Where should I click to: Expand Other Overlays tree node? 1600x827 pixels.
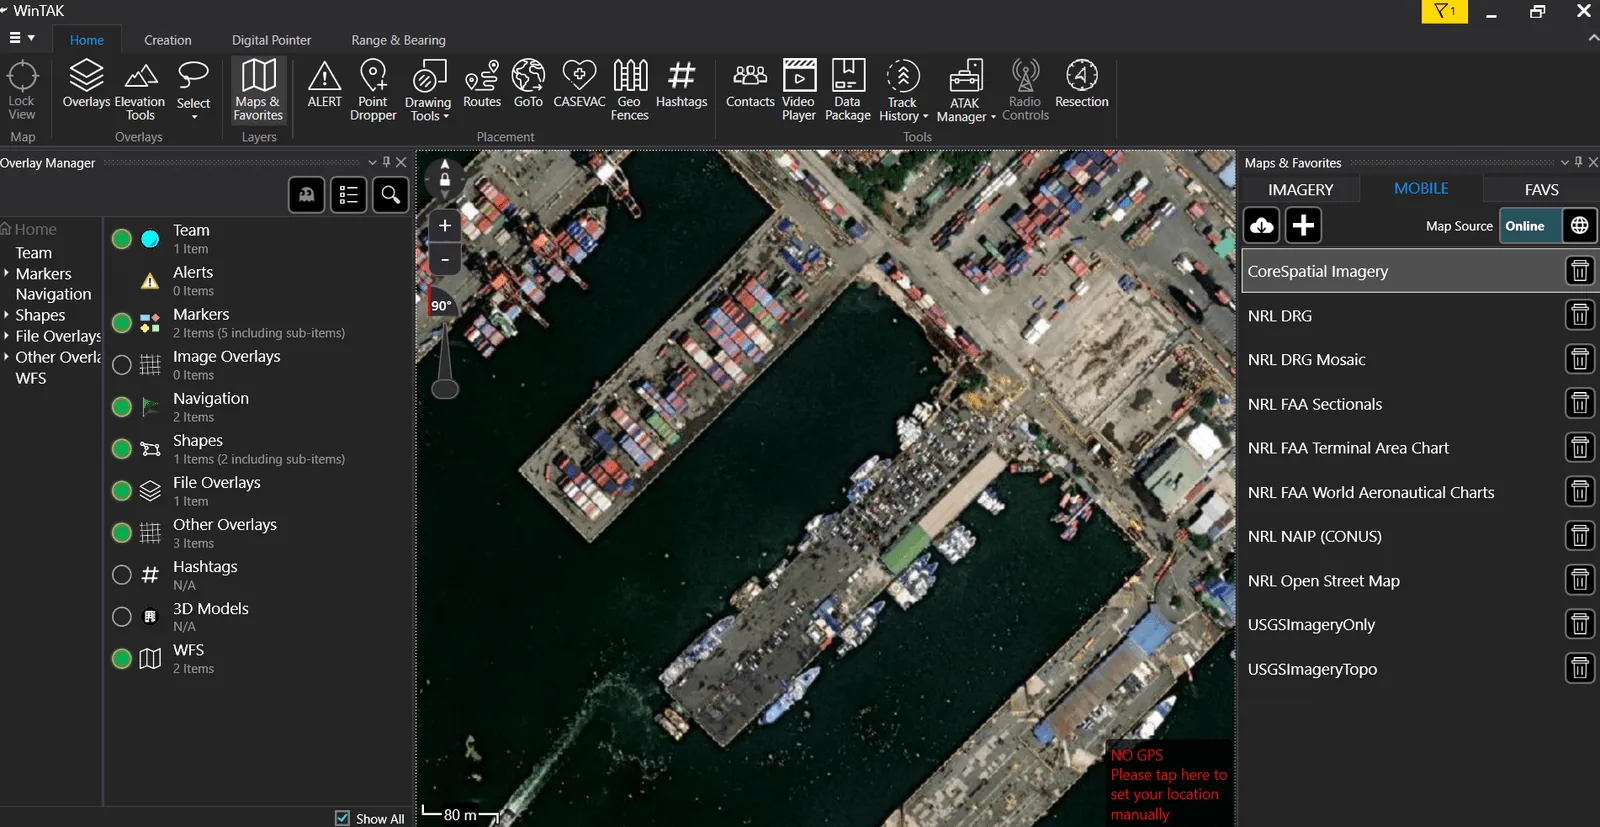[x=6, y=357]
